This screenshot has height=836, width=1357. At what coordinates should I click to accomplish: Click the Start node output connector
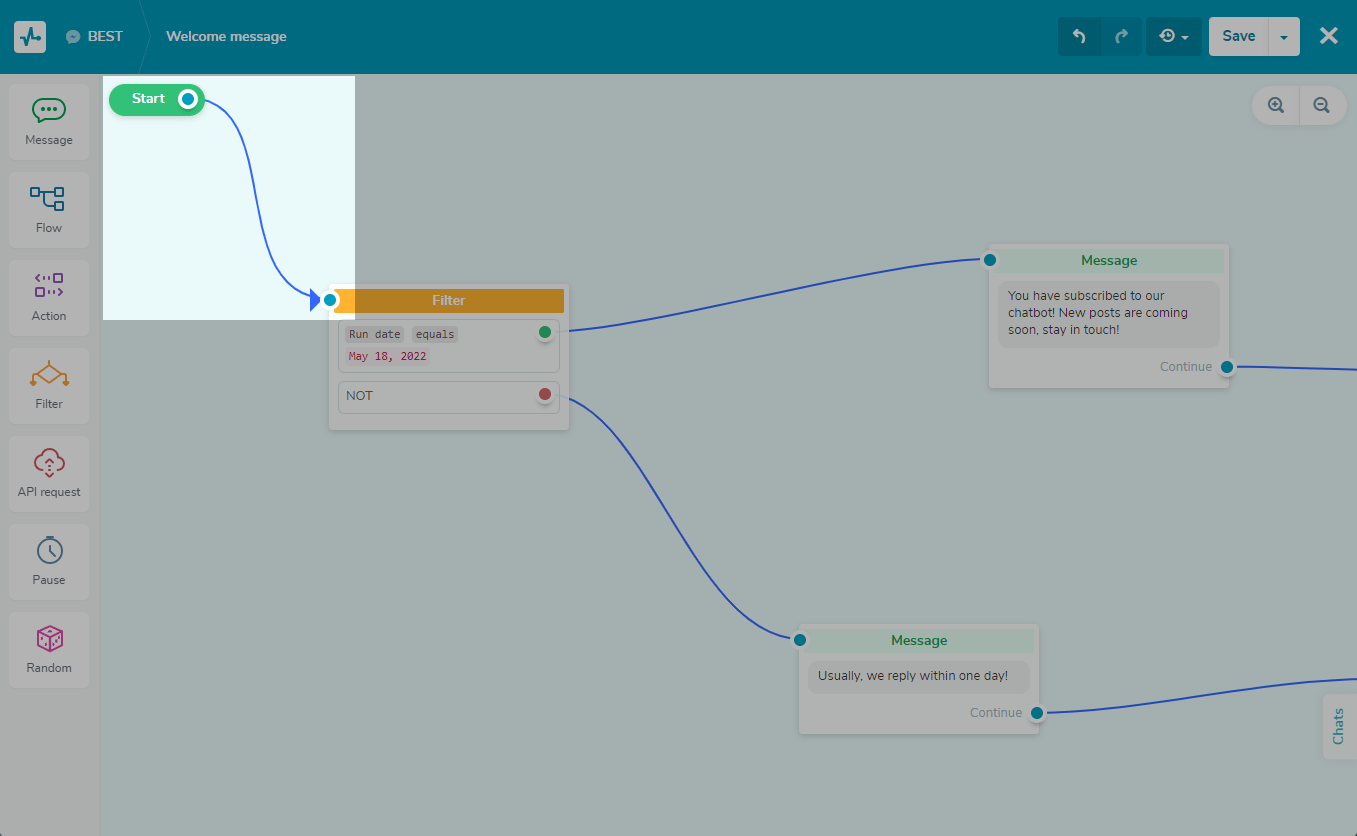click(188, 99)
